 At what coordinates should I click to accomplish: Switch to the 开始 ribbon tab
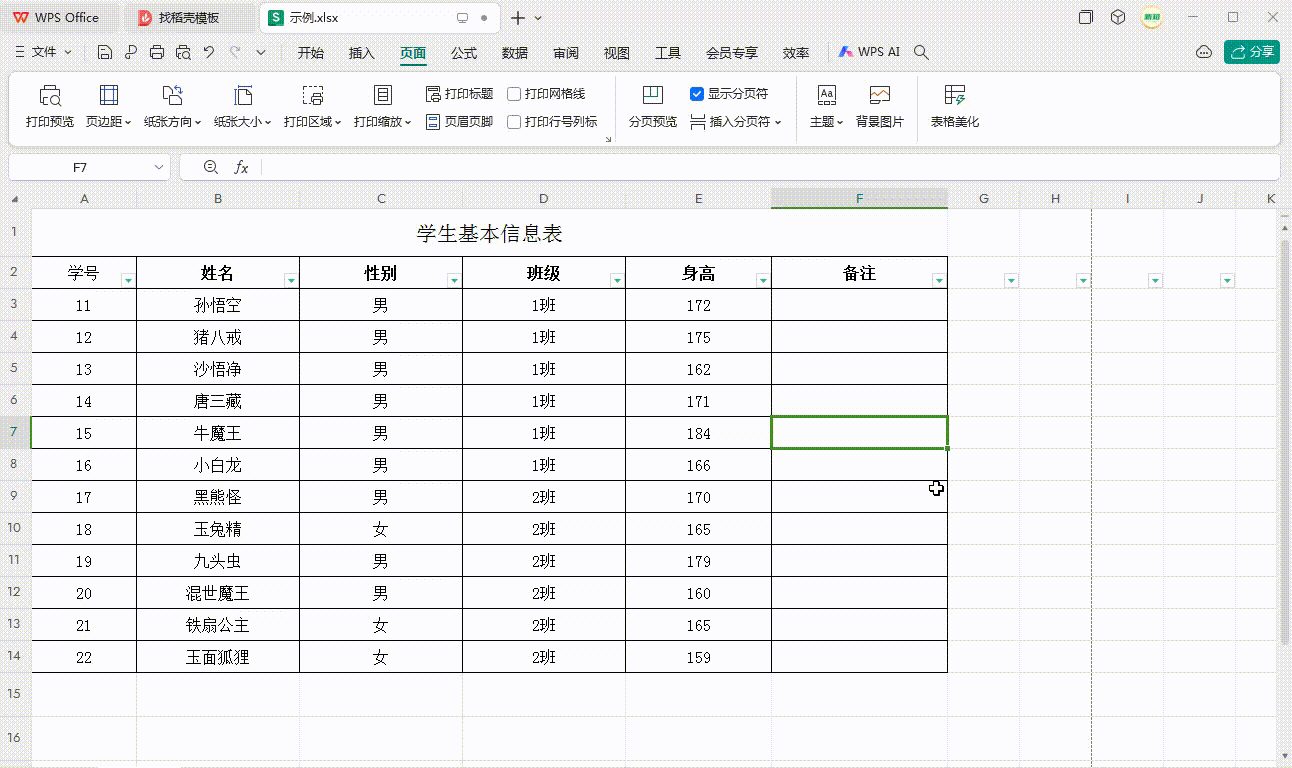(311, 53)
